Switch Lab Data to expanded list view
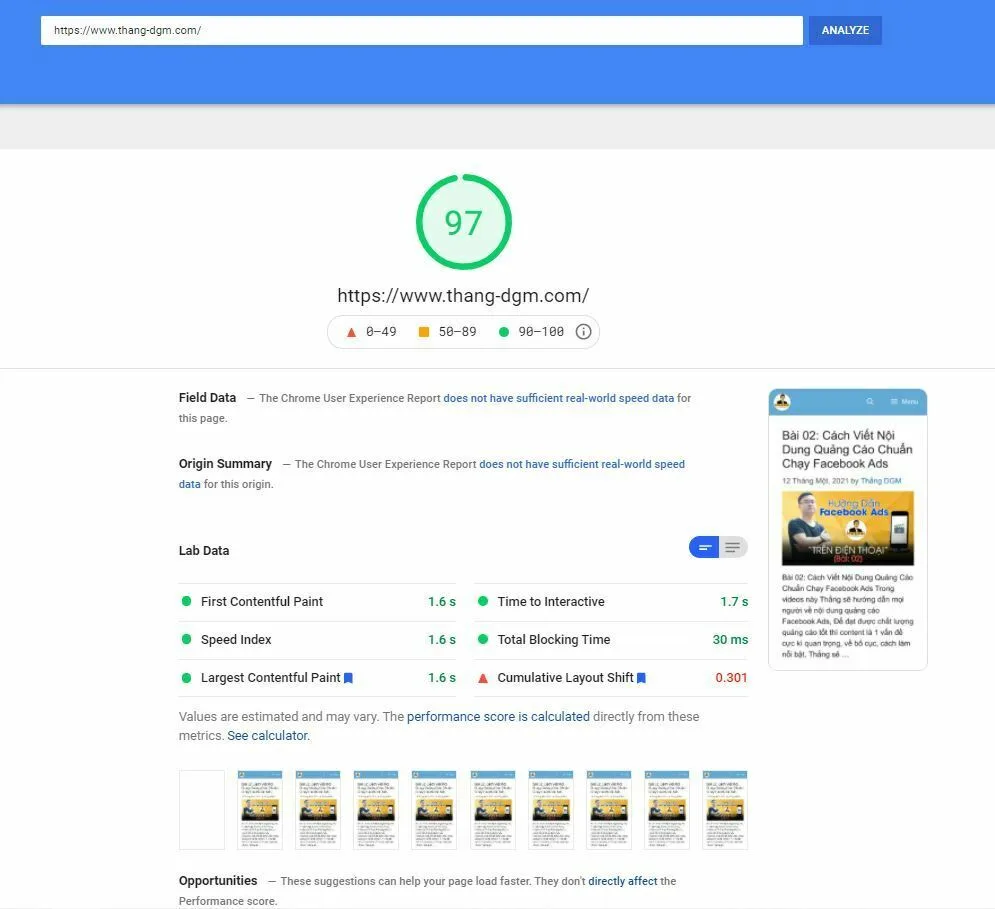Viewport: 995px width, 909px height. (x=733, y=547)
